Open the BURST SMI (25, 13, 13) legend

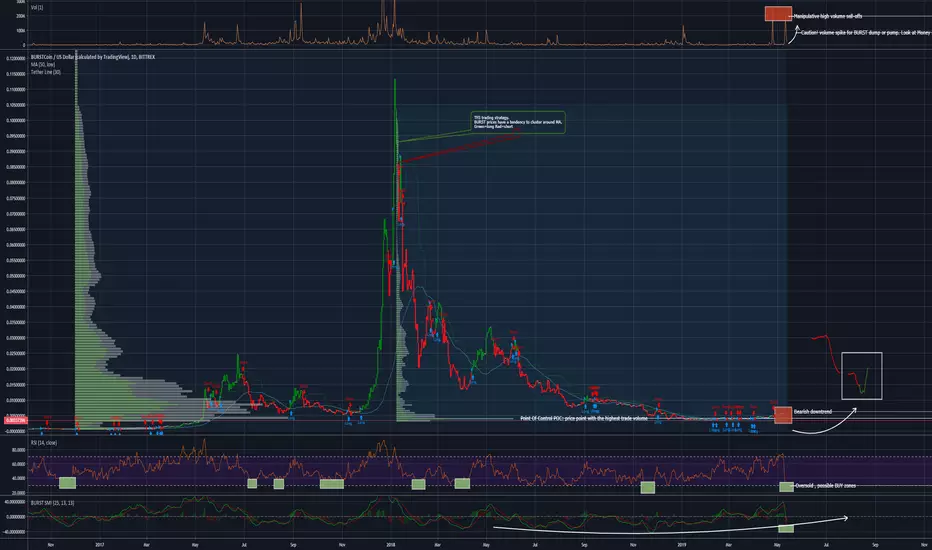(x=52, y=503)
